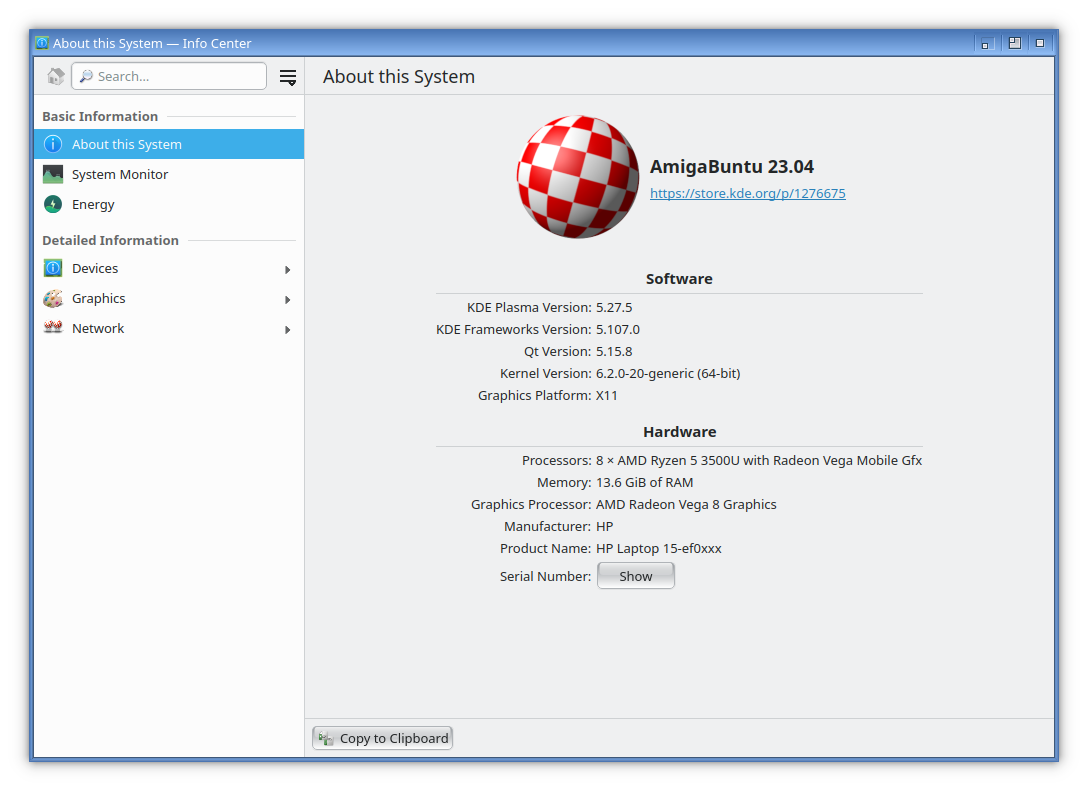
Task: Click Memory value 13.6 GiB of RAM
Action: [x=645, y=483]
